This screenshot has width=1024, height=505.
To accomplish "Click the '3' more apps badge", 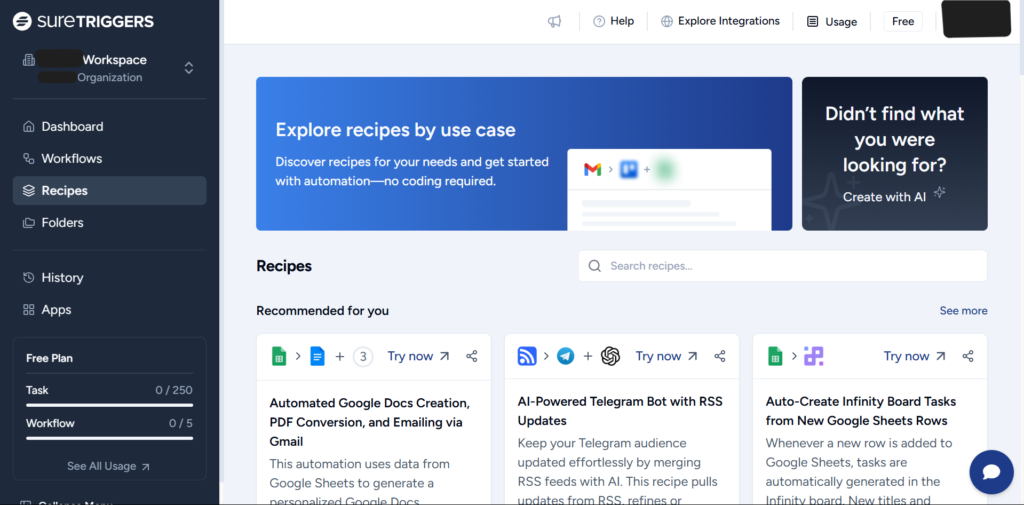I will (363, 357).
